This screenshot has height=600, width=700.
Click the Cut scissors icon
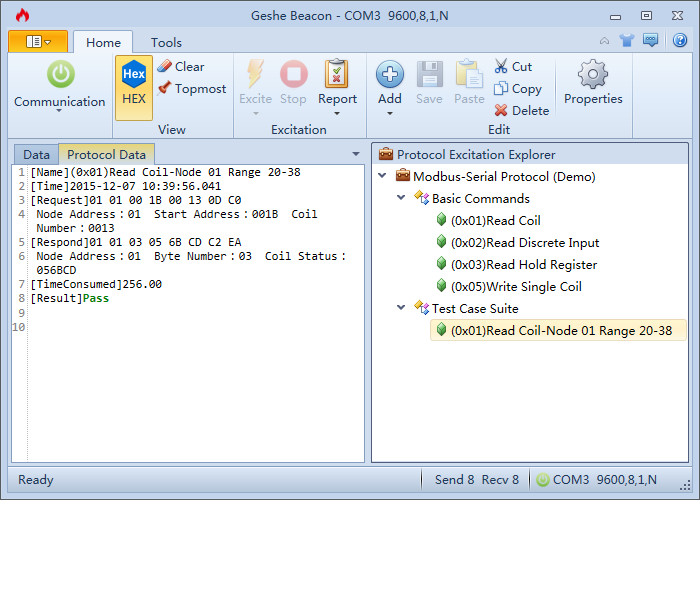click(x=500, y=67)
